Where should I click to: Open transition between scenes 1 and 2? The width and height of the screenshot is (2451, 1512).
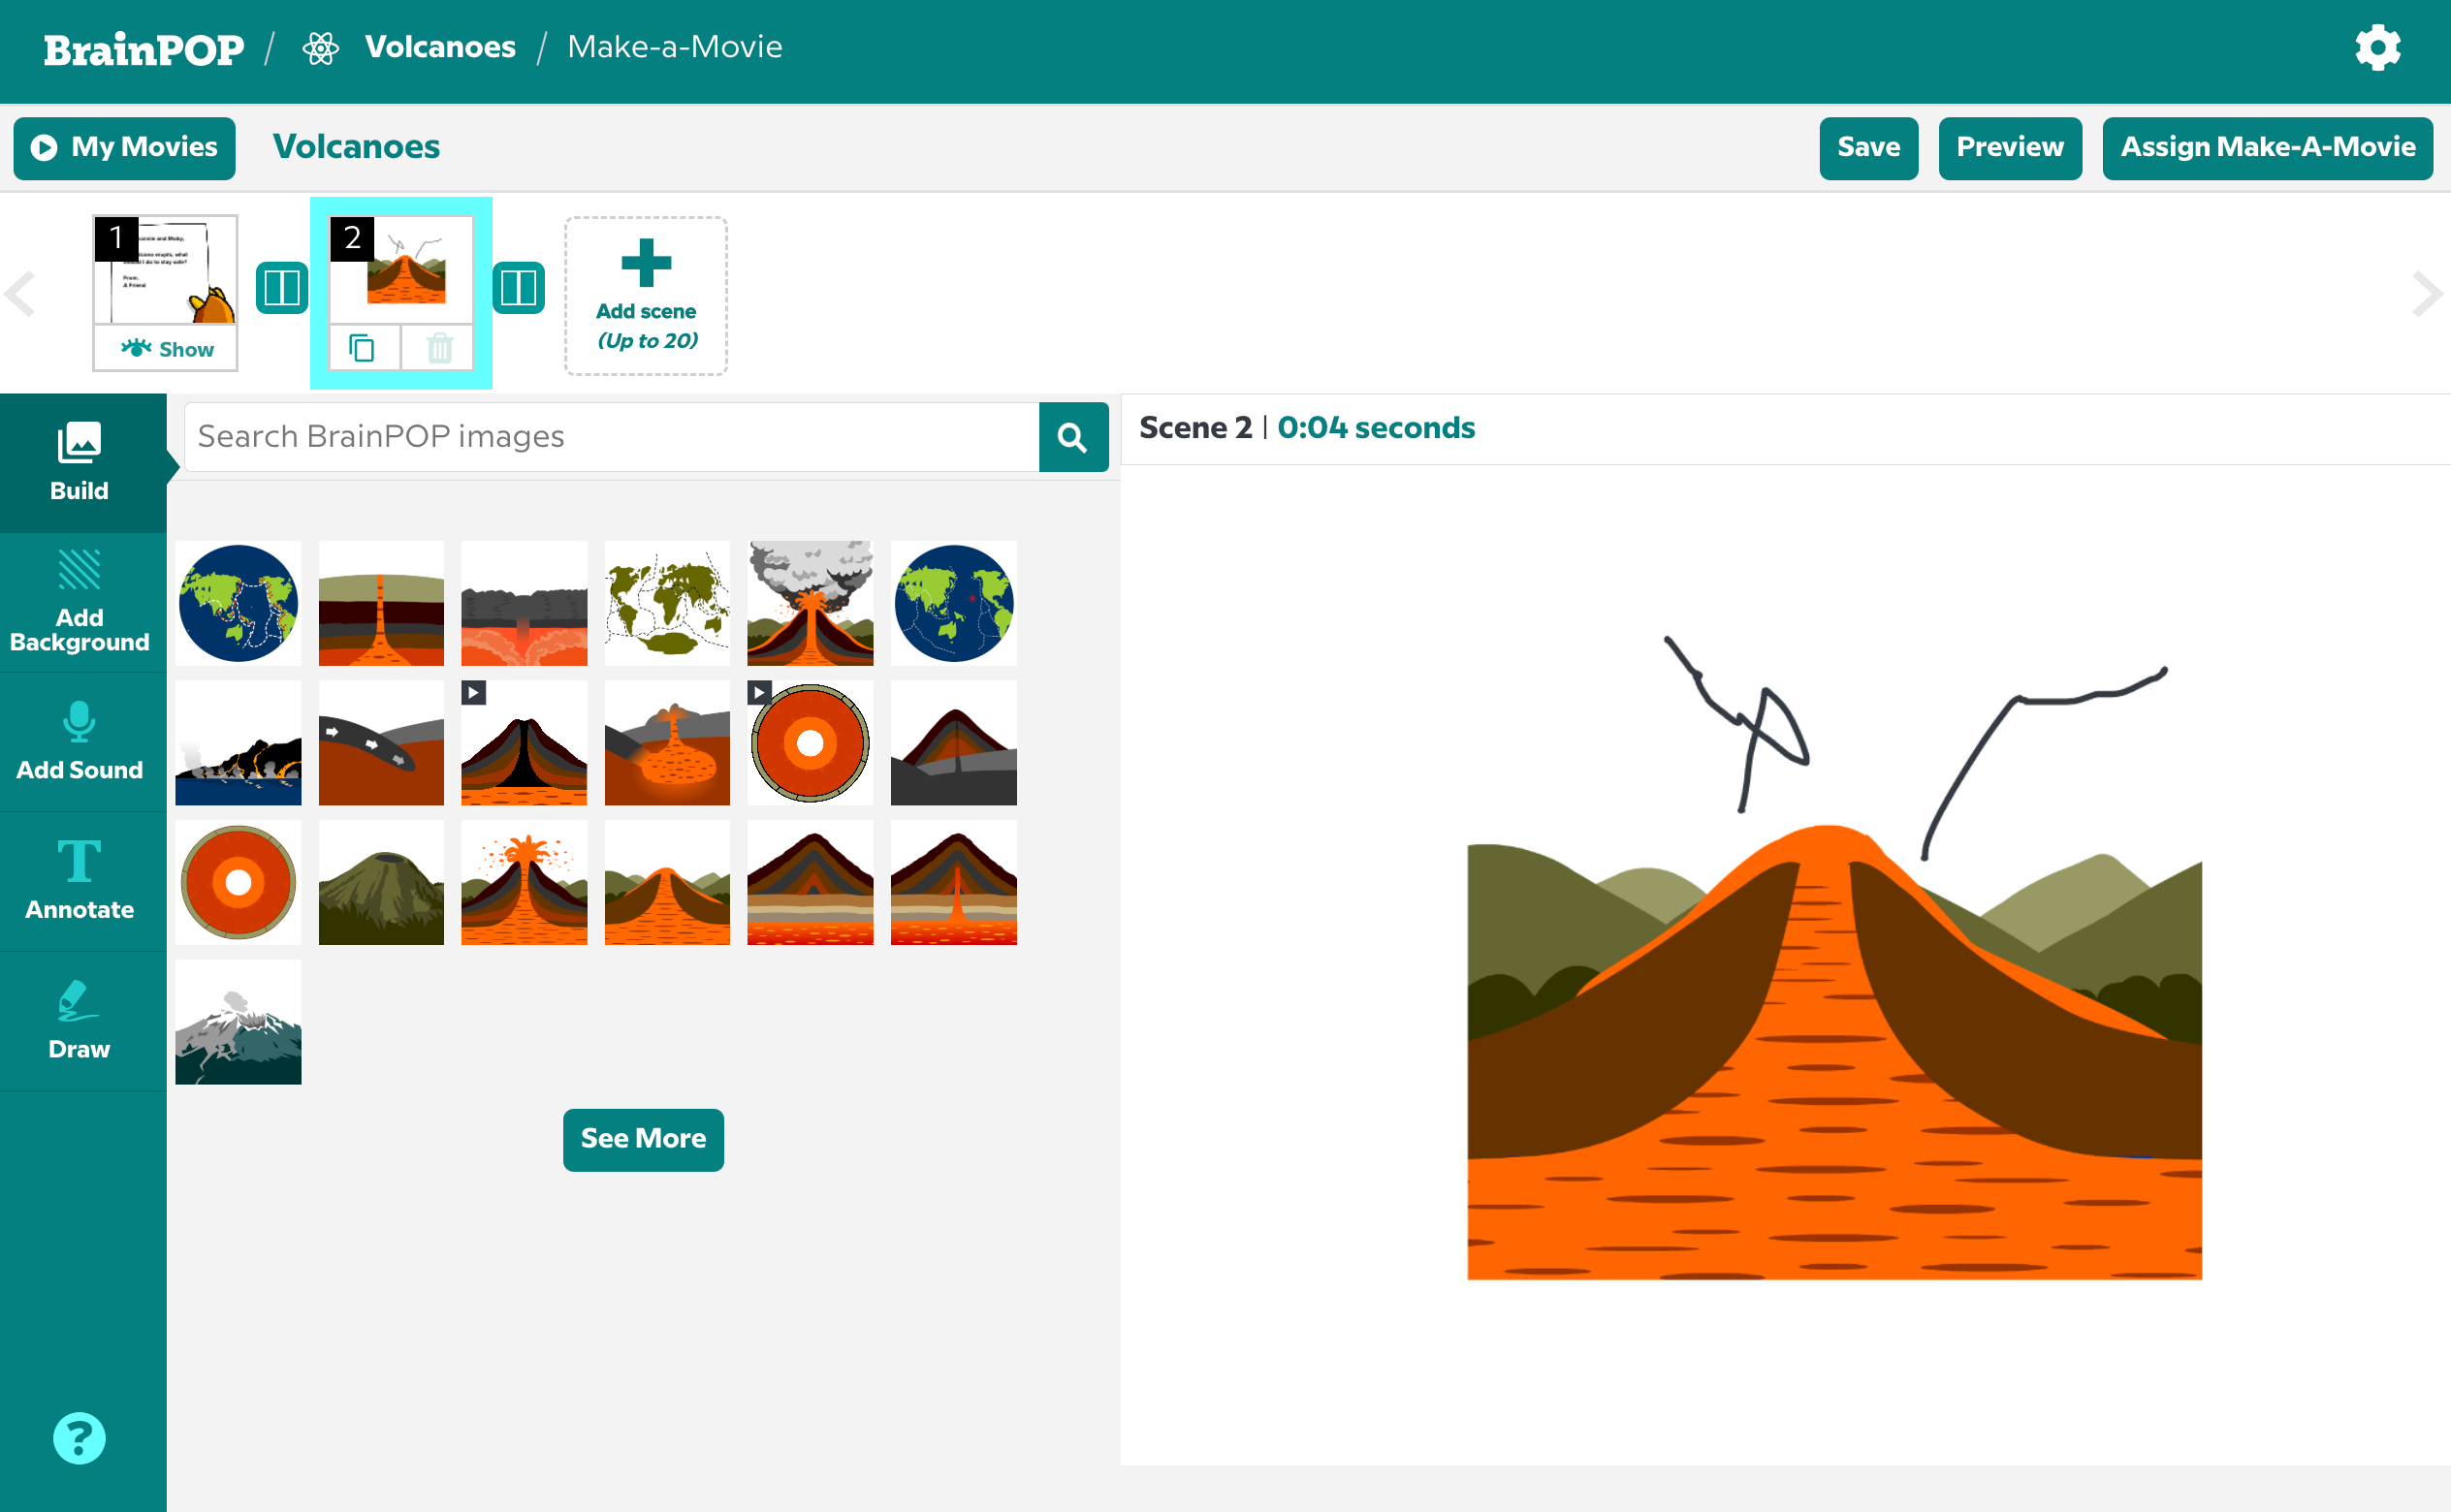pyautogui.click(x=281, y=288)
